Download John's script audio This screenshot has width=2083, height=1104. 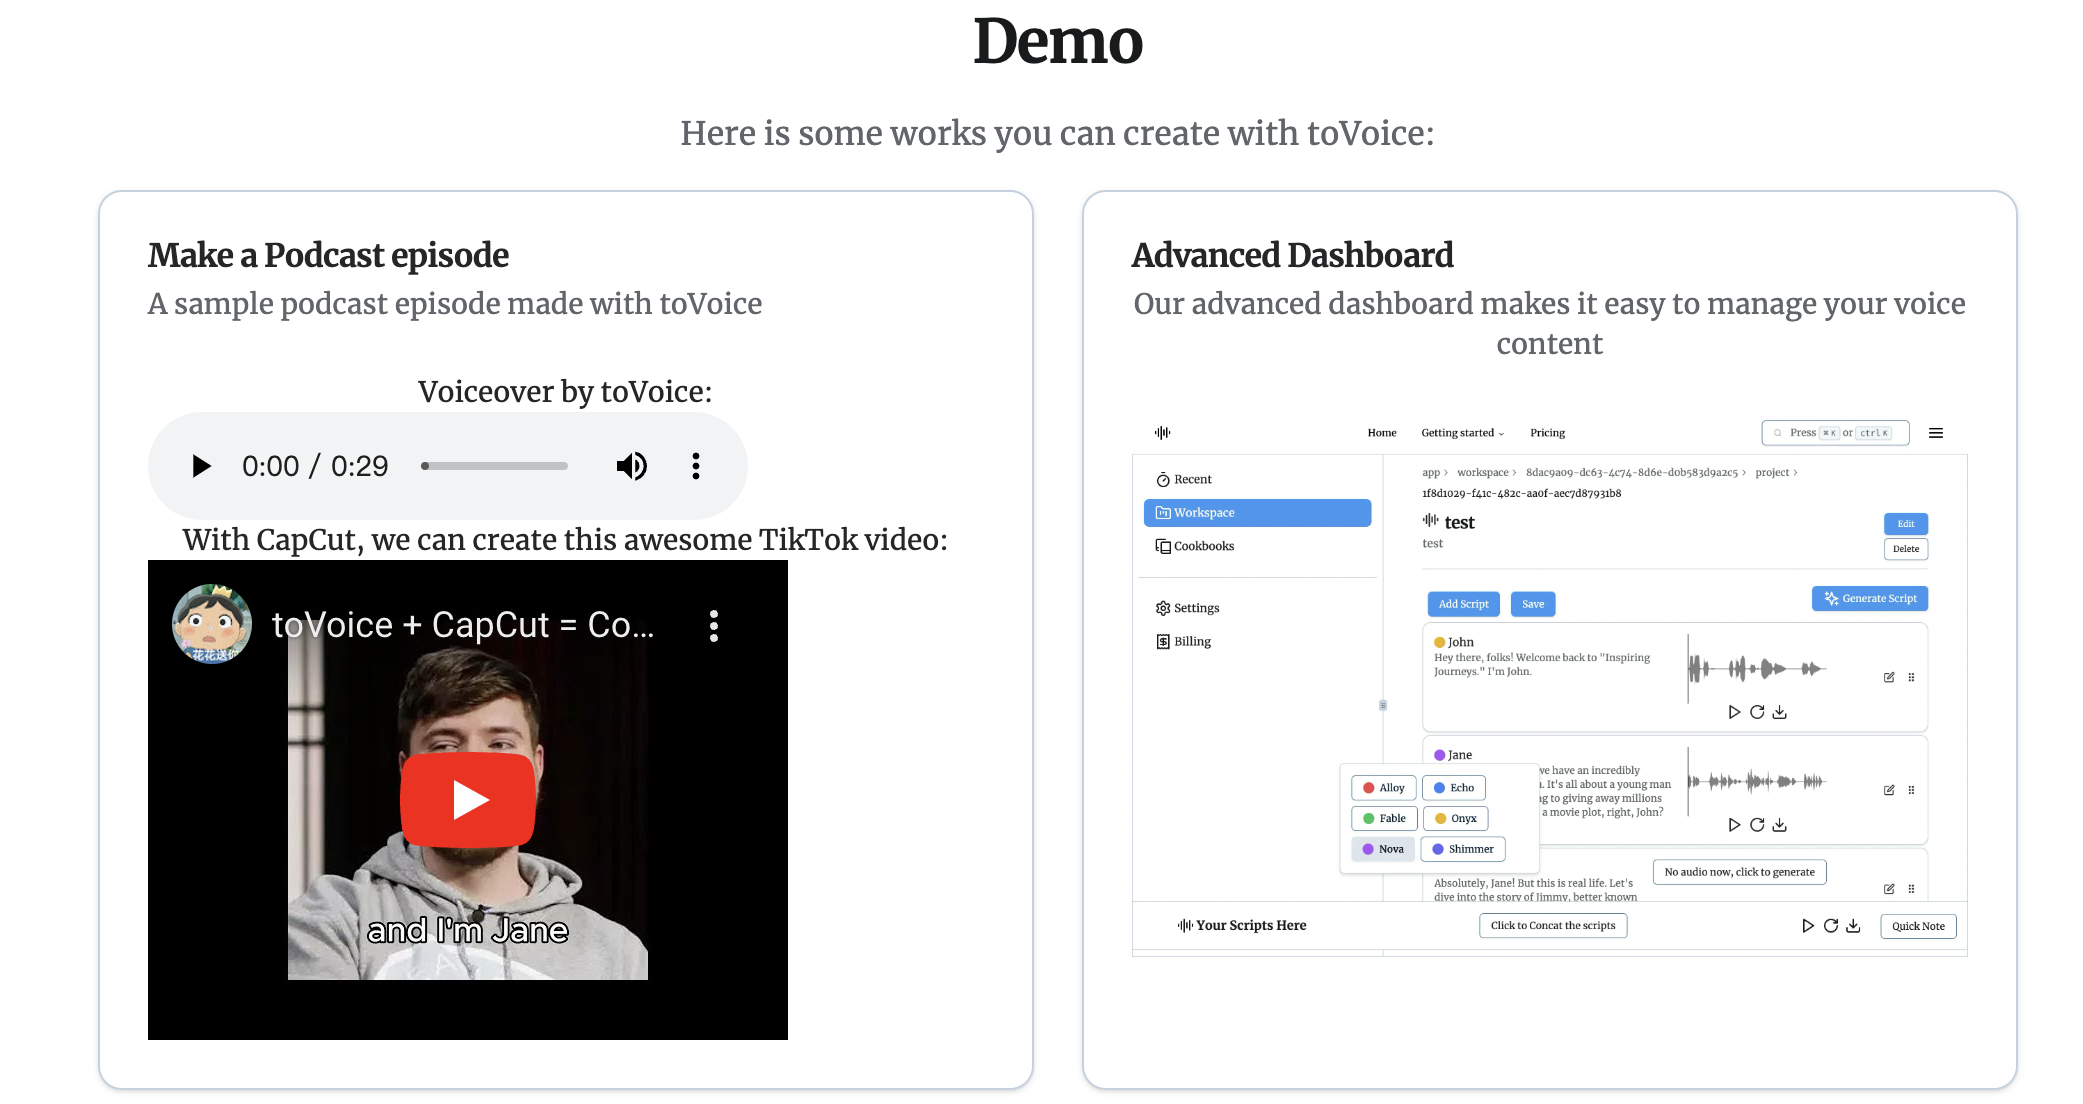(1779, 712)
